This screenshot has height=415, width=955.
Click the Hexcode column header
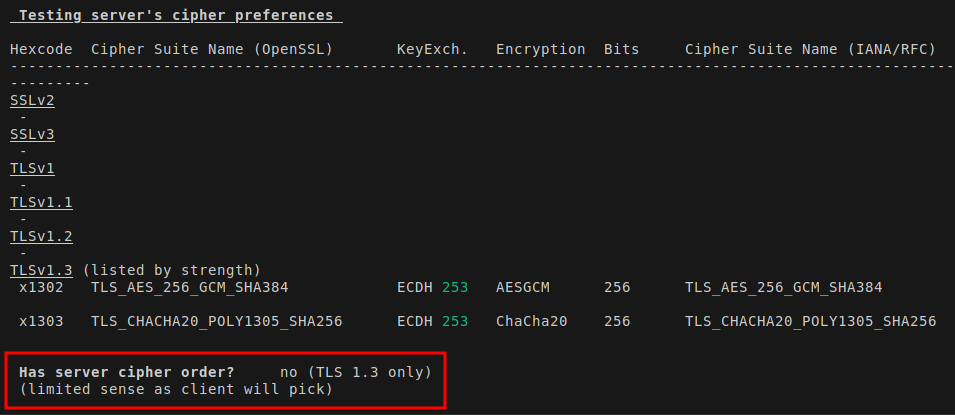click(42, 49)
